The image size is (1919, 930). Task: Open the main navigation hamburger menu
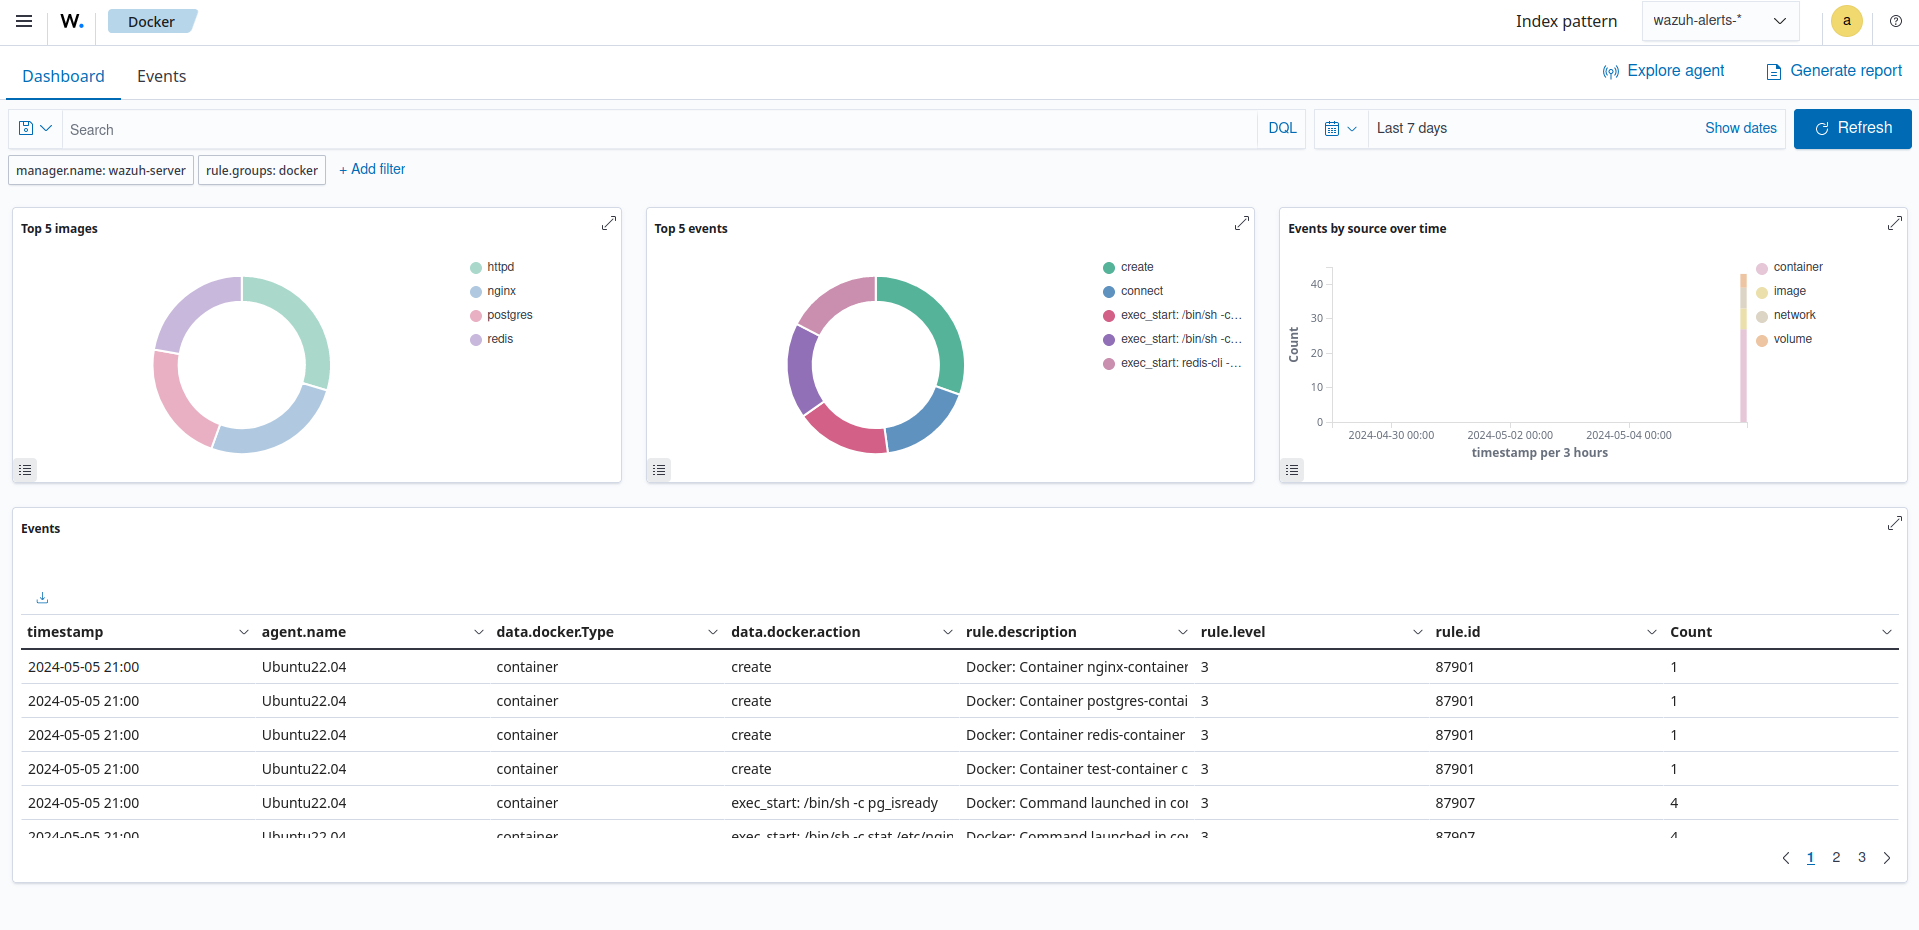[x=23, y=21]
